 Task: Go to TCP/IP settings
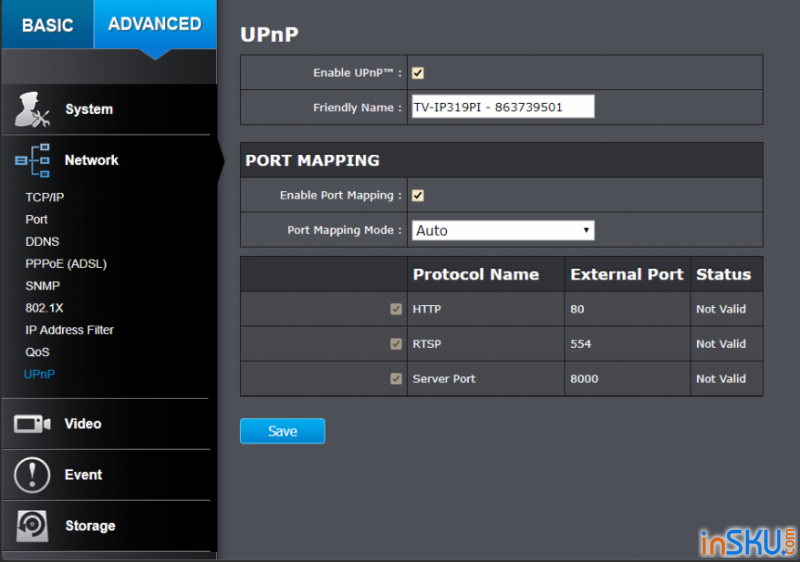45,197
